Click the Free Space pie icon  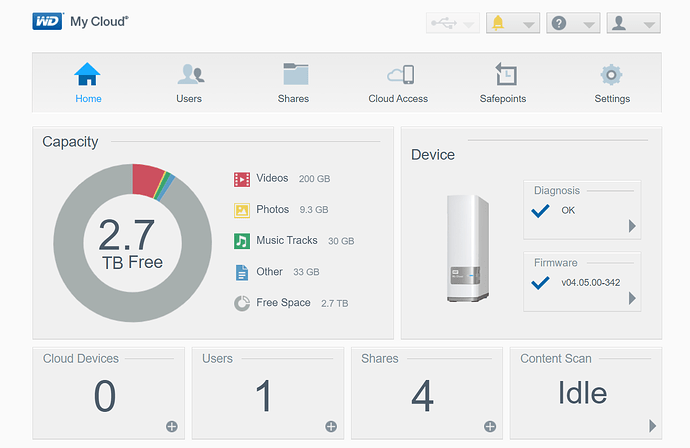pos(242,303)
